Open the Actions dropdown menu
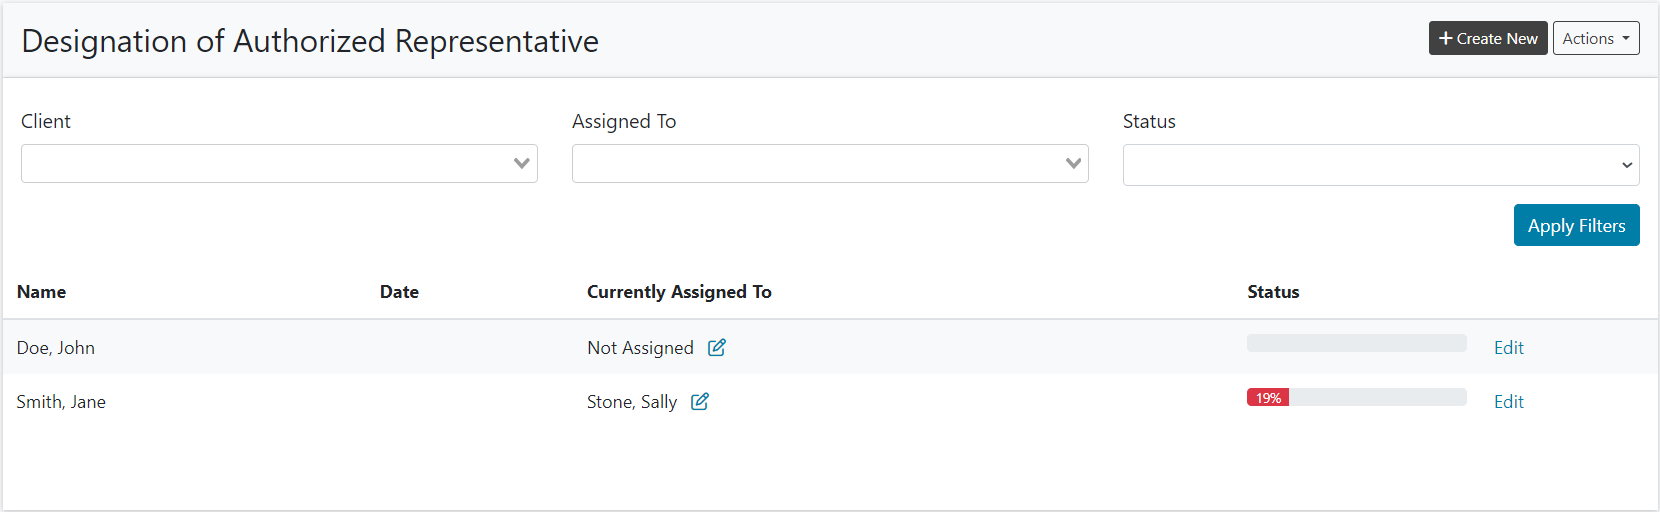The image size is (1660, 512). 1595,39
